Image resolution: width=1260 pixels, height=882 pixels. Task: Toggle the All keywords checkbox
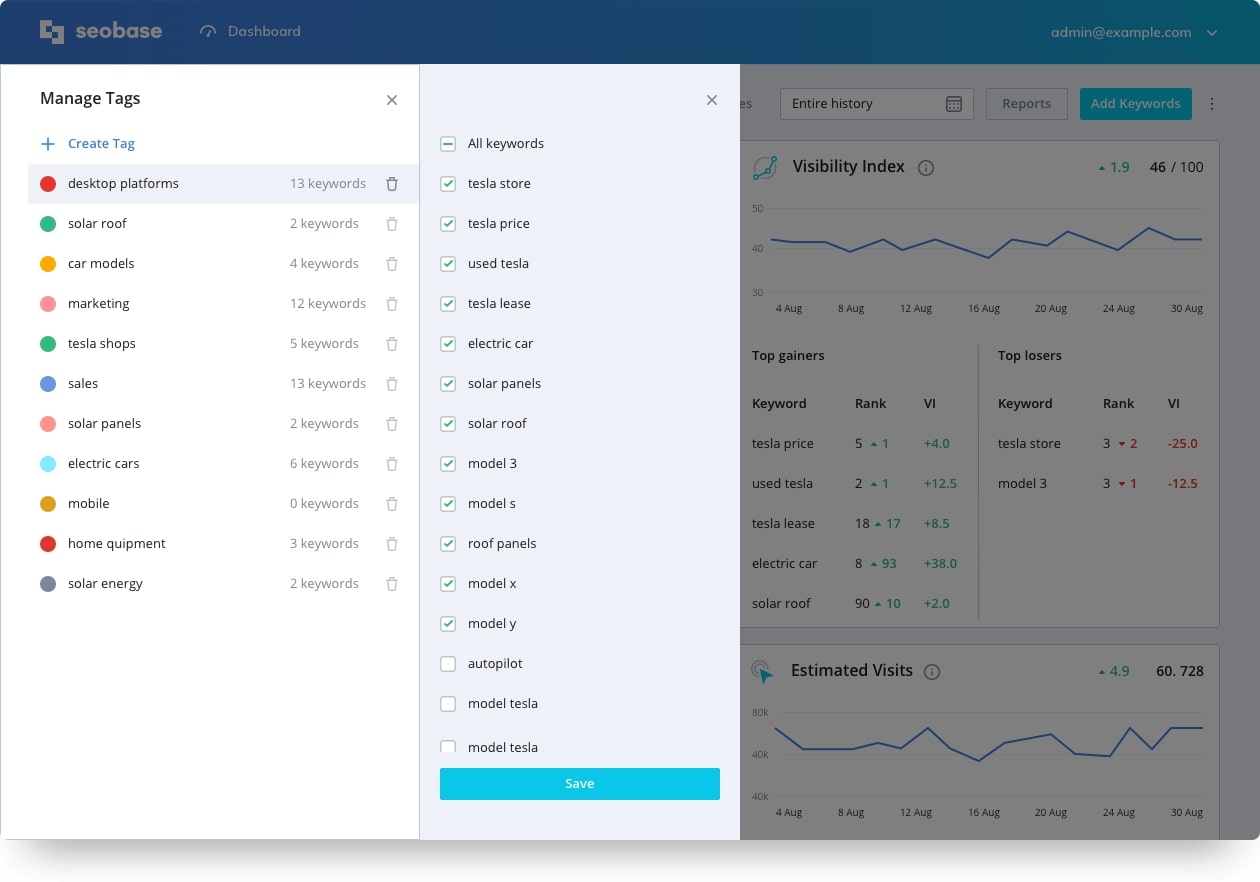pos(448,144)
